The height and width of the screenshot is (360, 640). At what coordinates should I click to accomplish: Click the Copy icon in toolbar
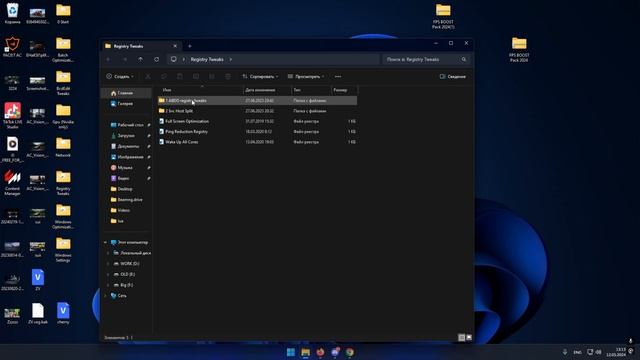point(164,76)
